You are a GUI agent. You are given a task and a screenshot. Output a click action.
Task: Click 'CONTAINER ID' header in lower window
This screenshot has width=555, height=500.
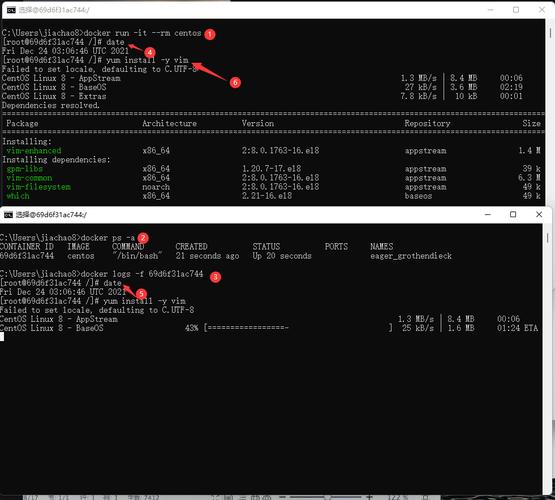tap(27, 247)
